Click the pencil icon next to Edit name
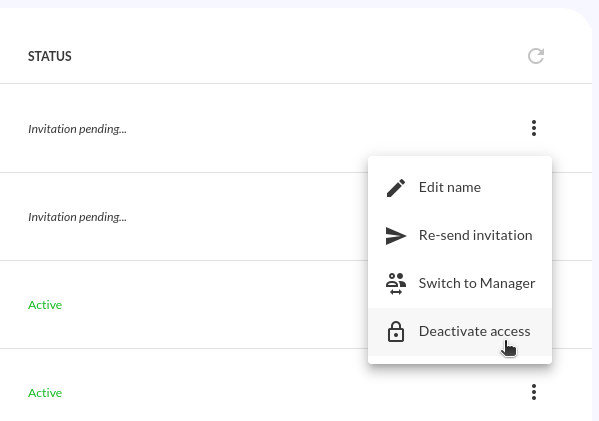The image size is (599, 421). click(396, 188)
